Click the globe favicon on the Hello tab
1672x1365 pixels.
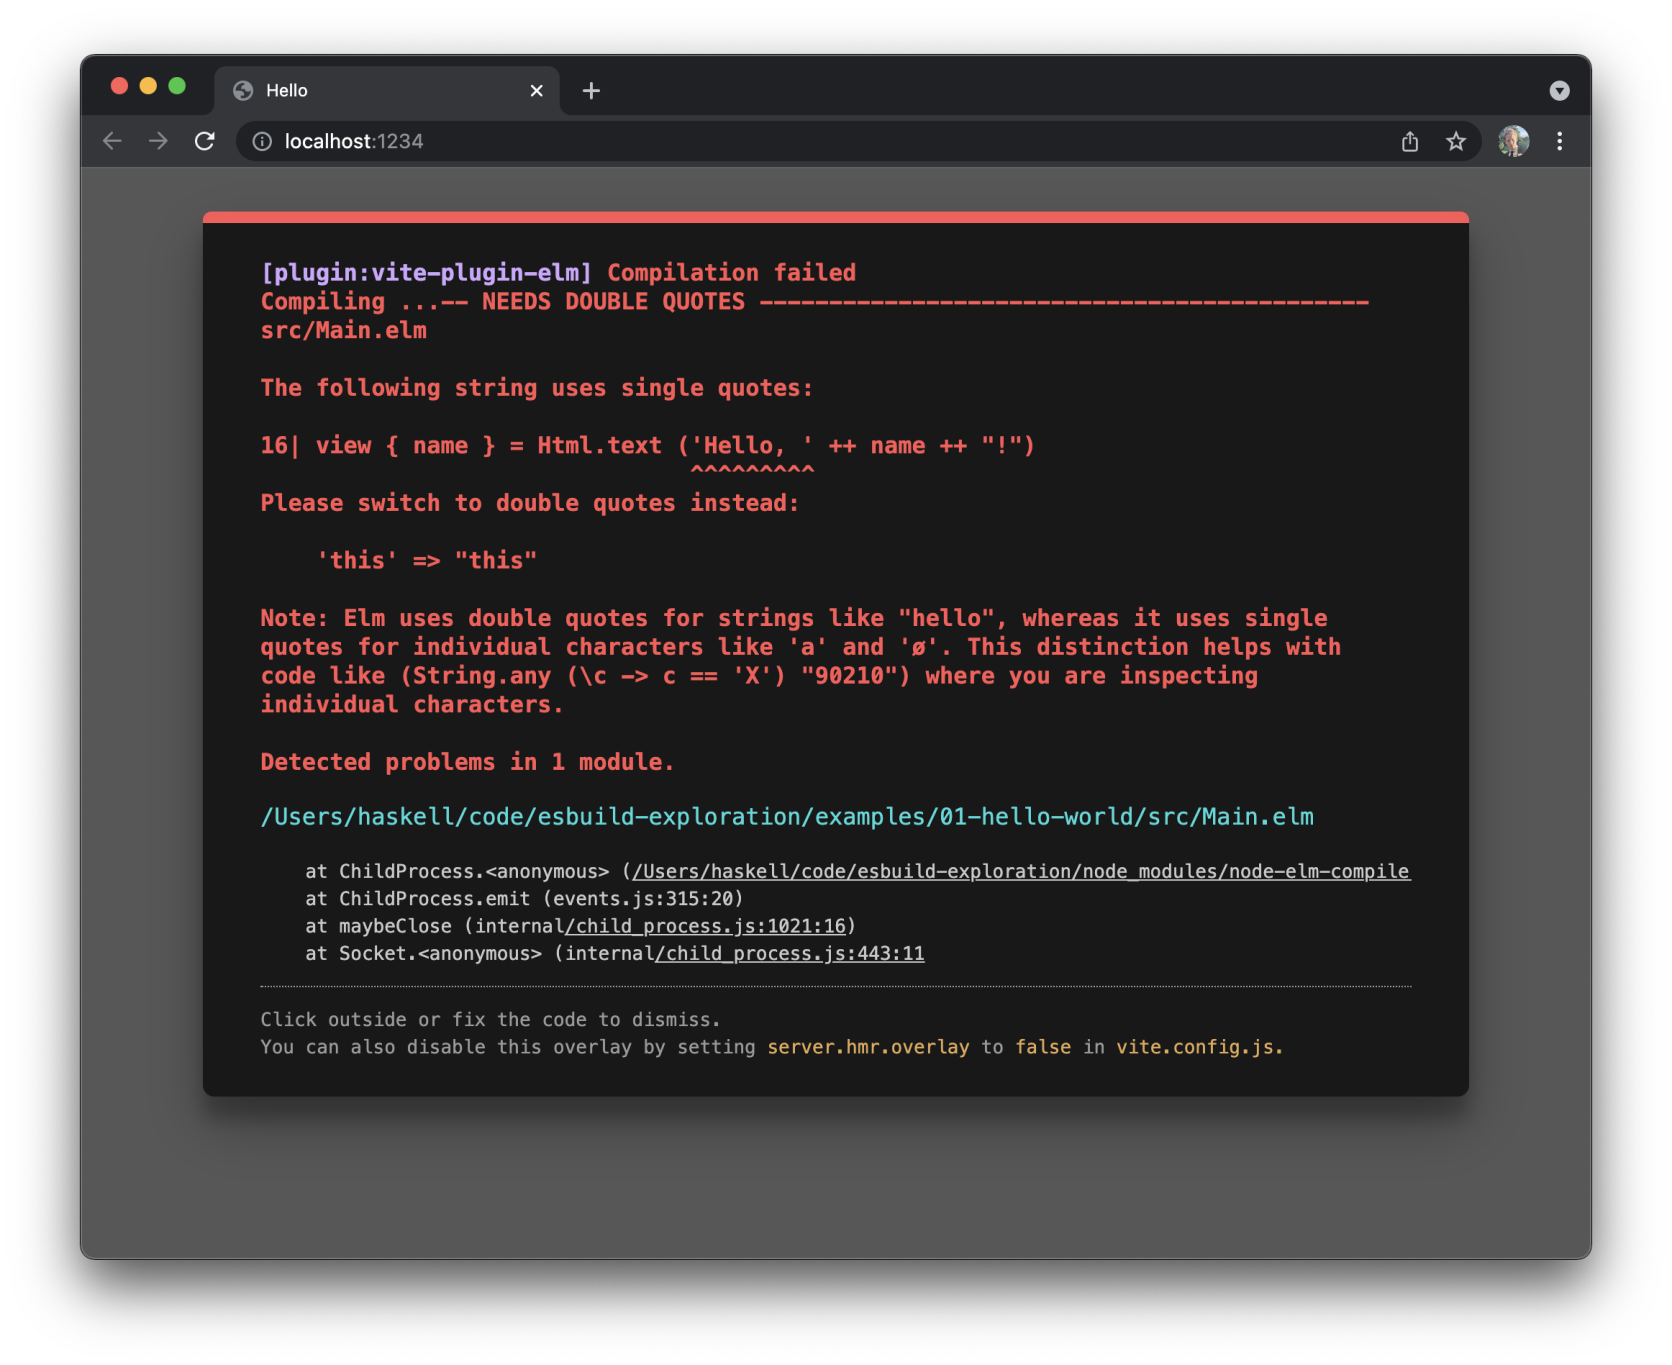click(x=241, y=90)
